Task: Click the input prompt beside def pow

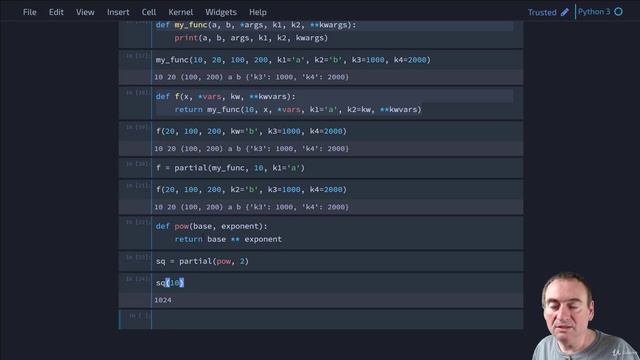Action: [x=137, y=222]
